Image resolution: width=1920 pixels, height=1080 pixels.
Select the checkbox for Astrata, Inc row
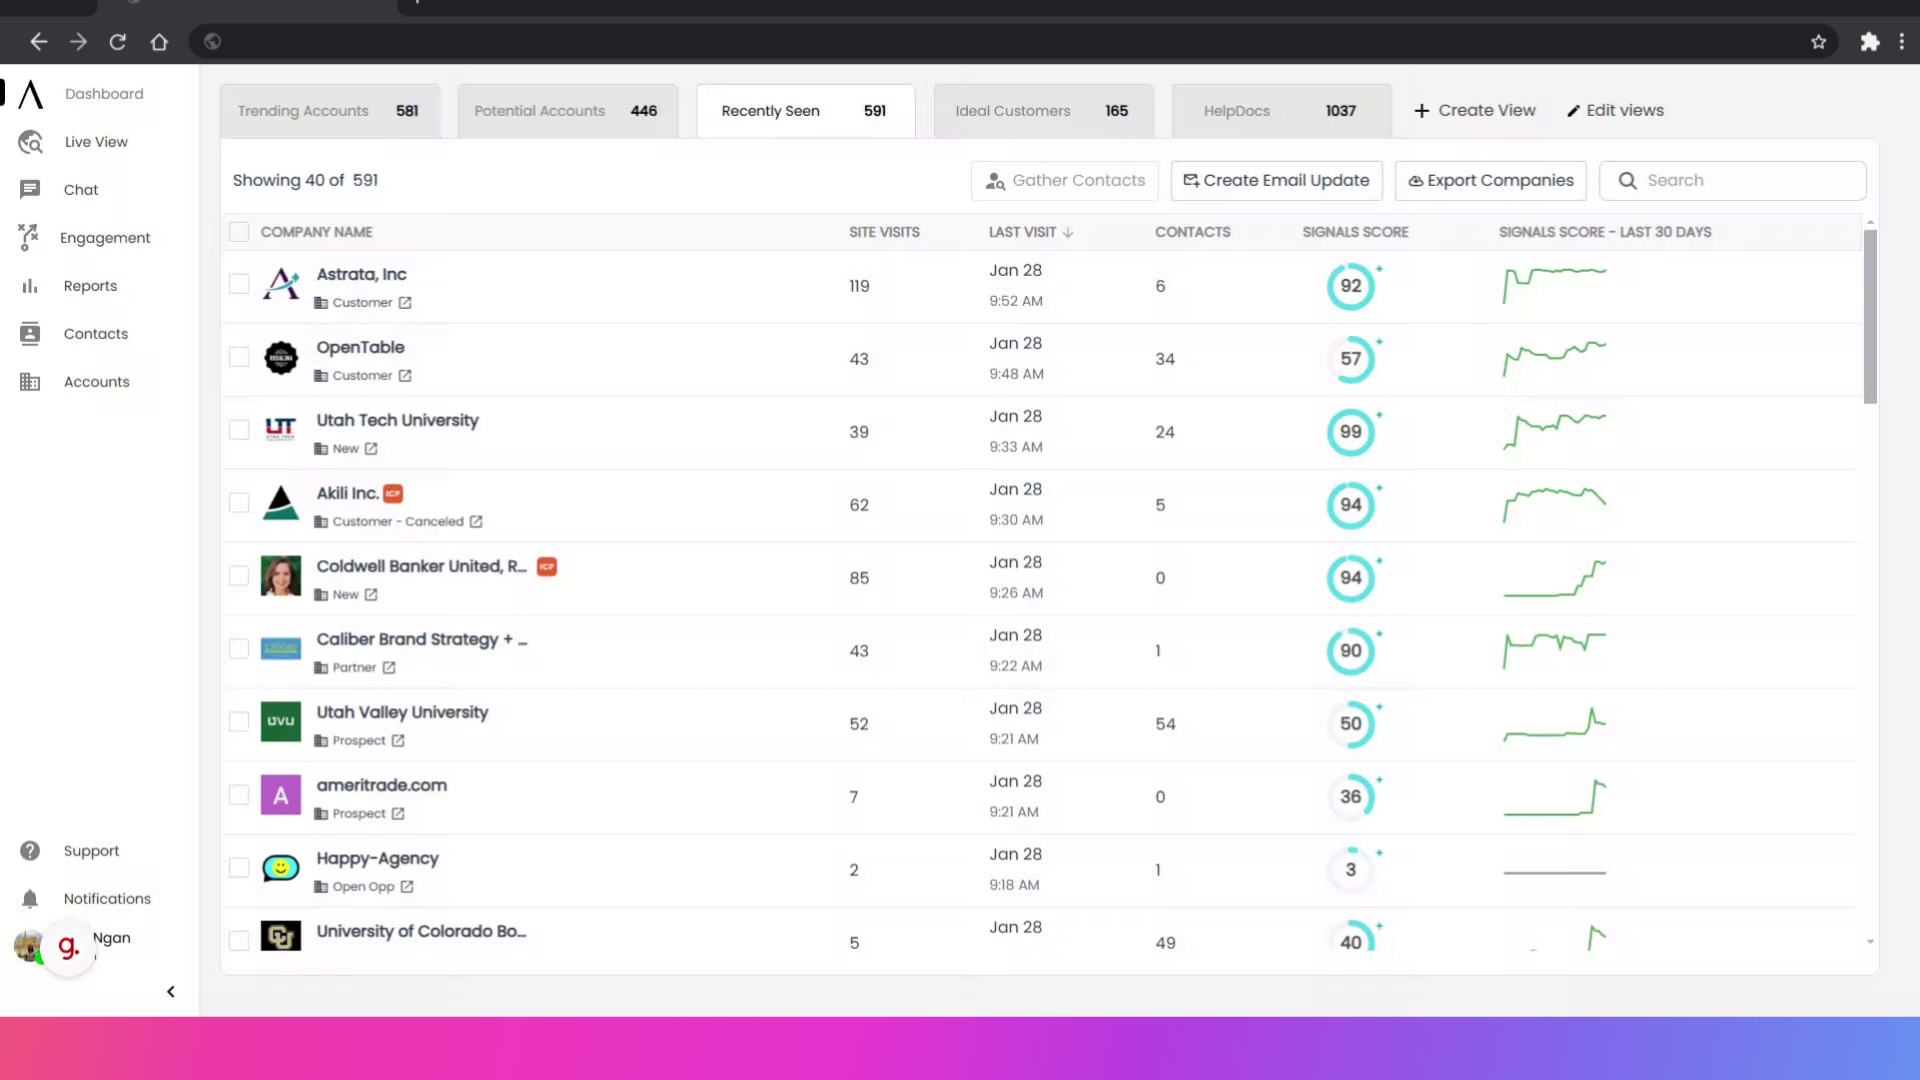[x=239, y=284]
